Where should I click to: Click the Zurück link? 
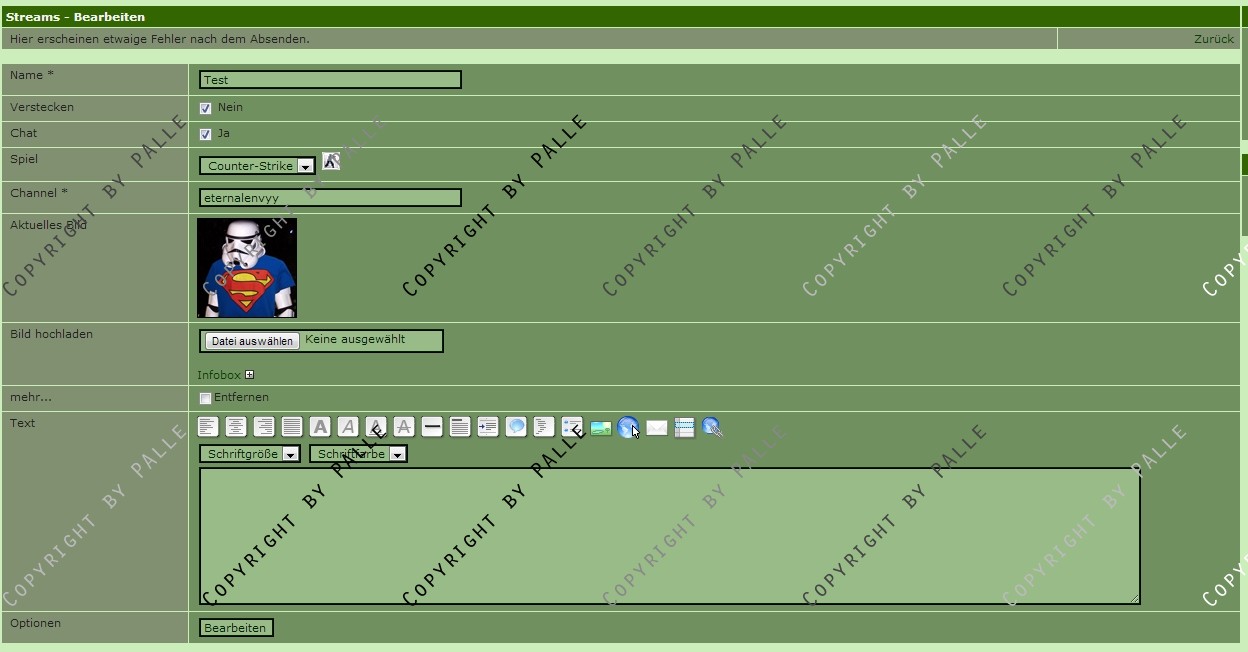point(1213,39)
